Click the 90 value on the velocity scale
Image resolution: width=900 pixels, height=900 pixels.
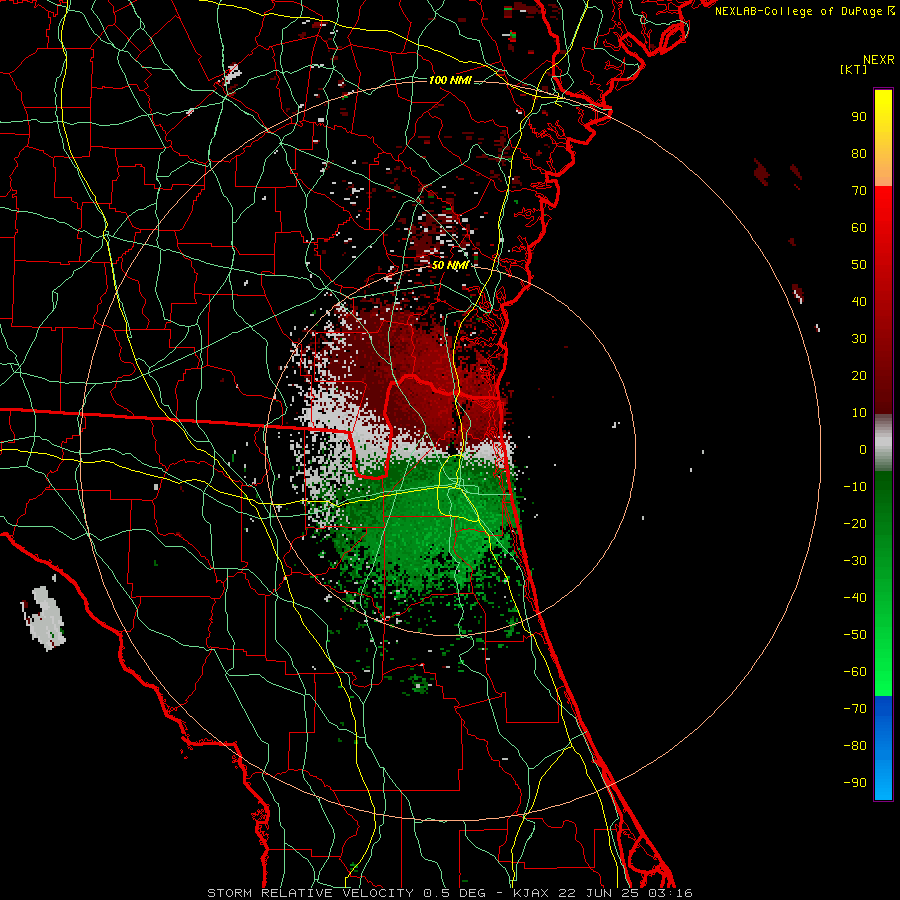tap(859, 117)
